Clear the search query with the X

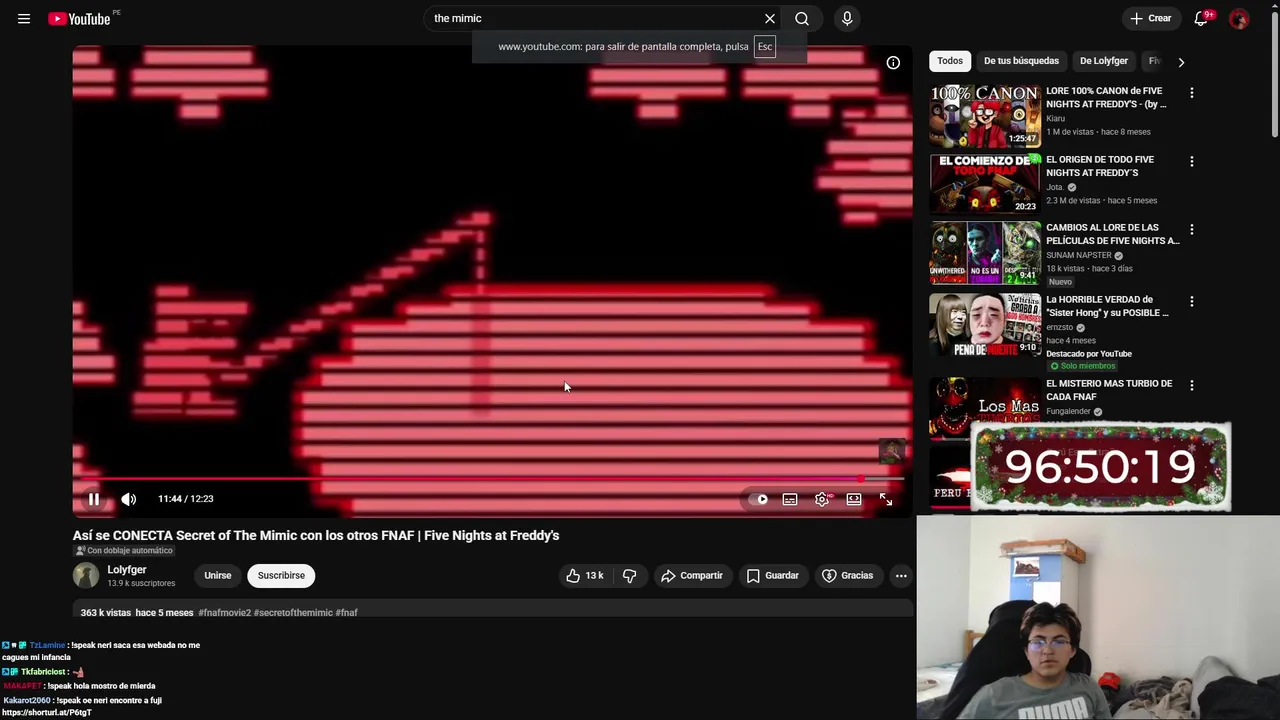(x=770, y=19)
